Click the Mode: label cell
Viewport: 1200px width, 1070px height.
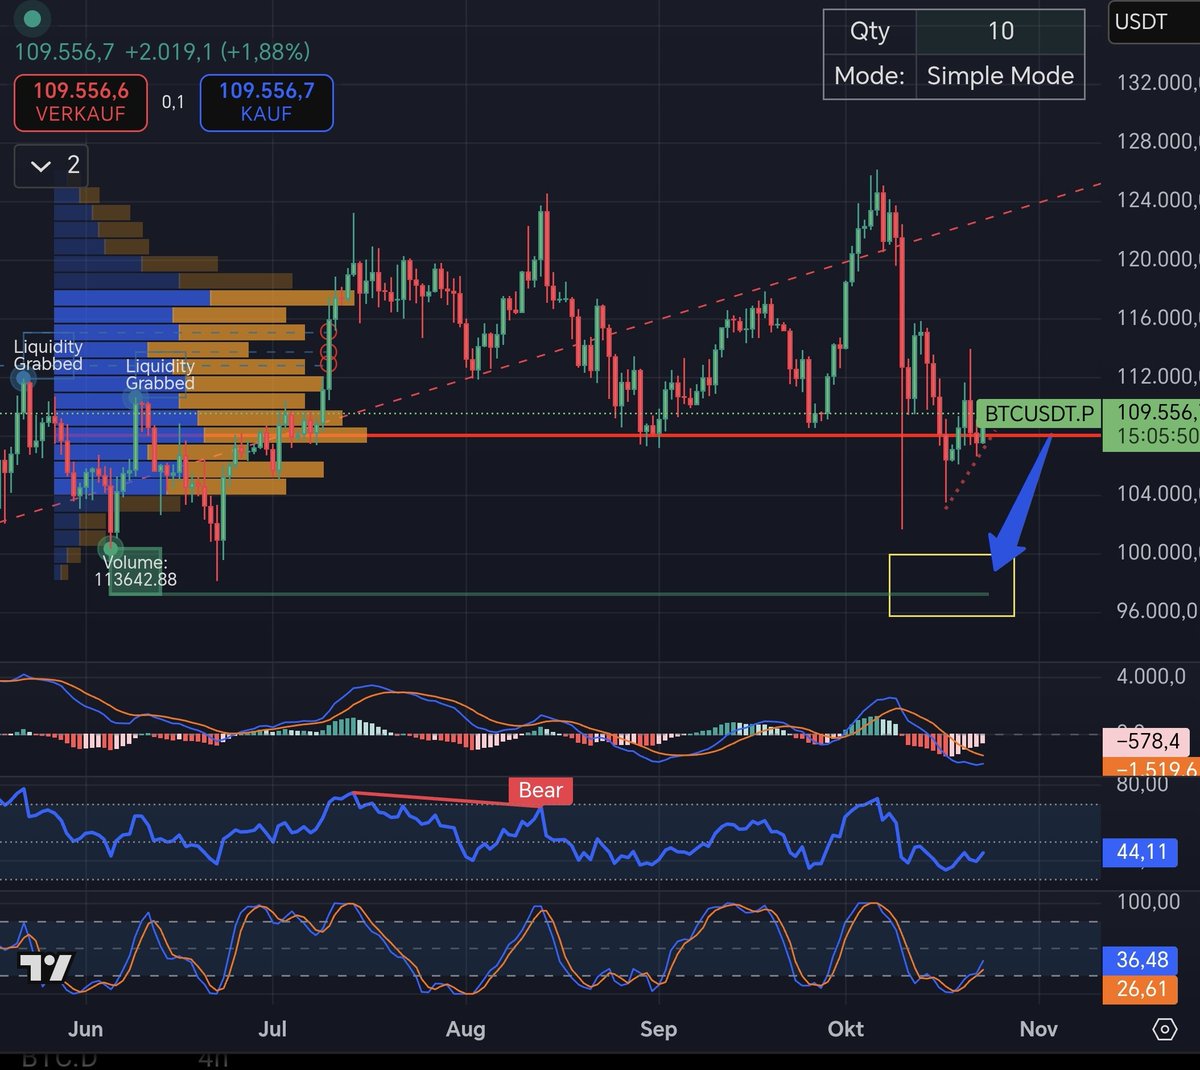(870, 76)
